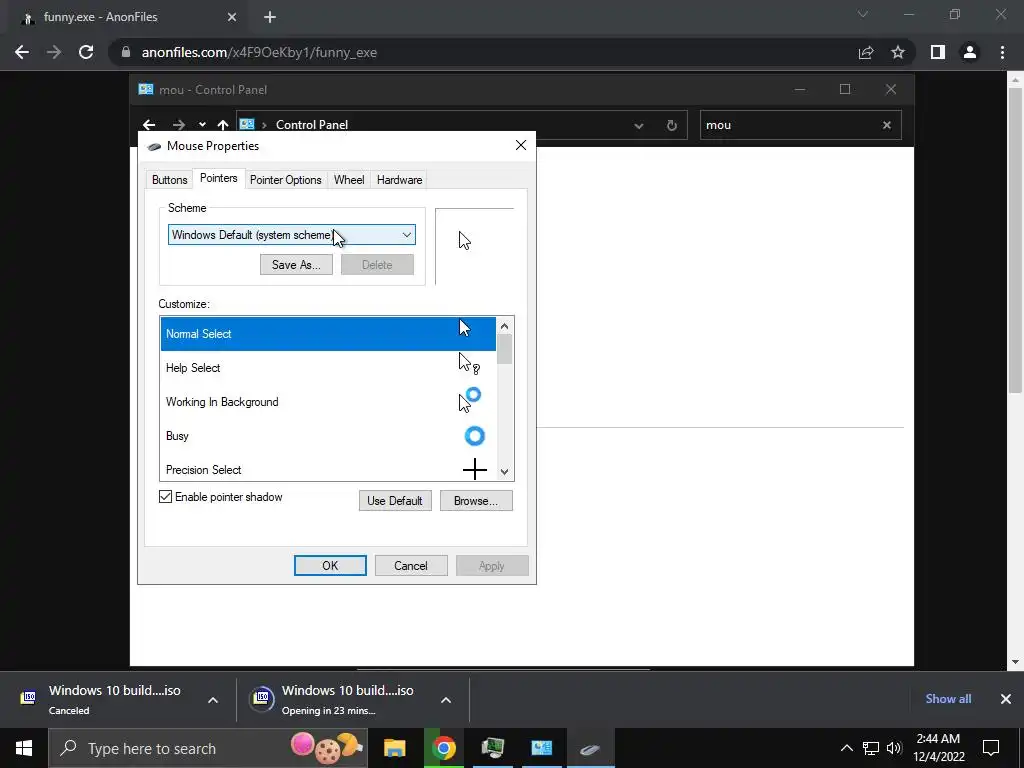Click the padlock site info icon
The height and width of the screenshot is (768, 1024).
point(126,52)
